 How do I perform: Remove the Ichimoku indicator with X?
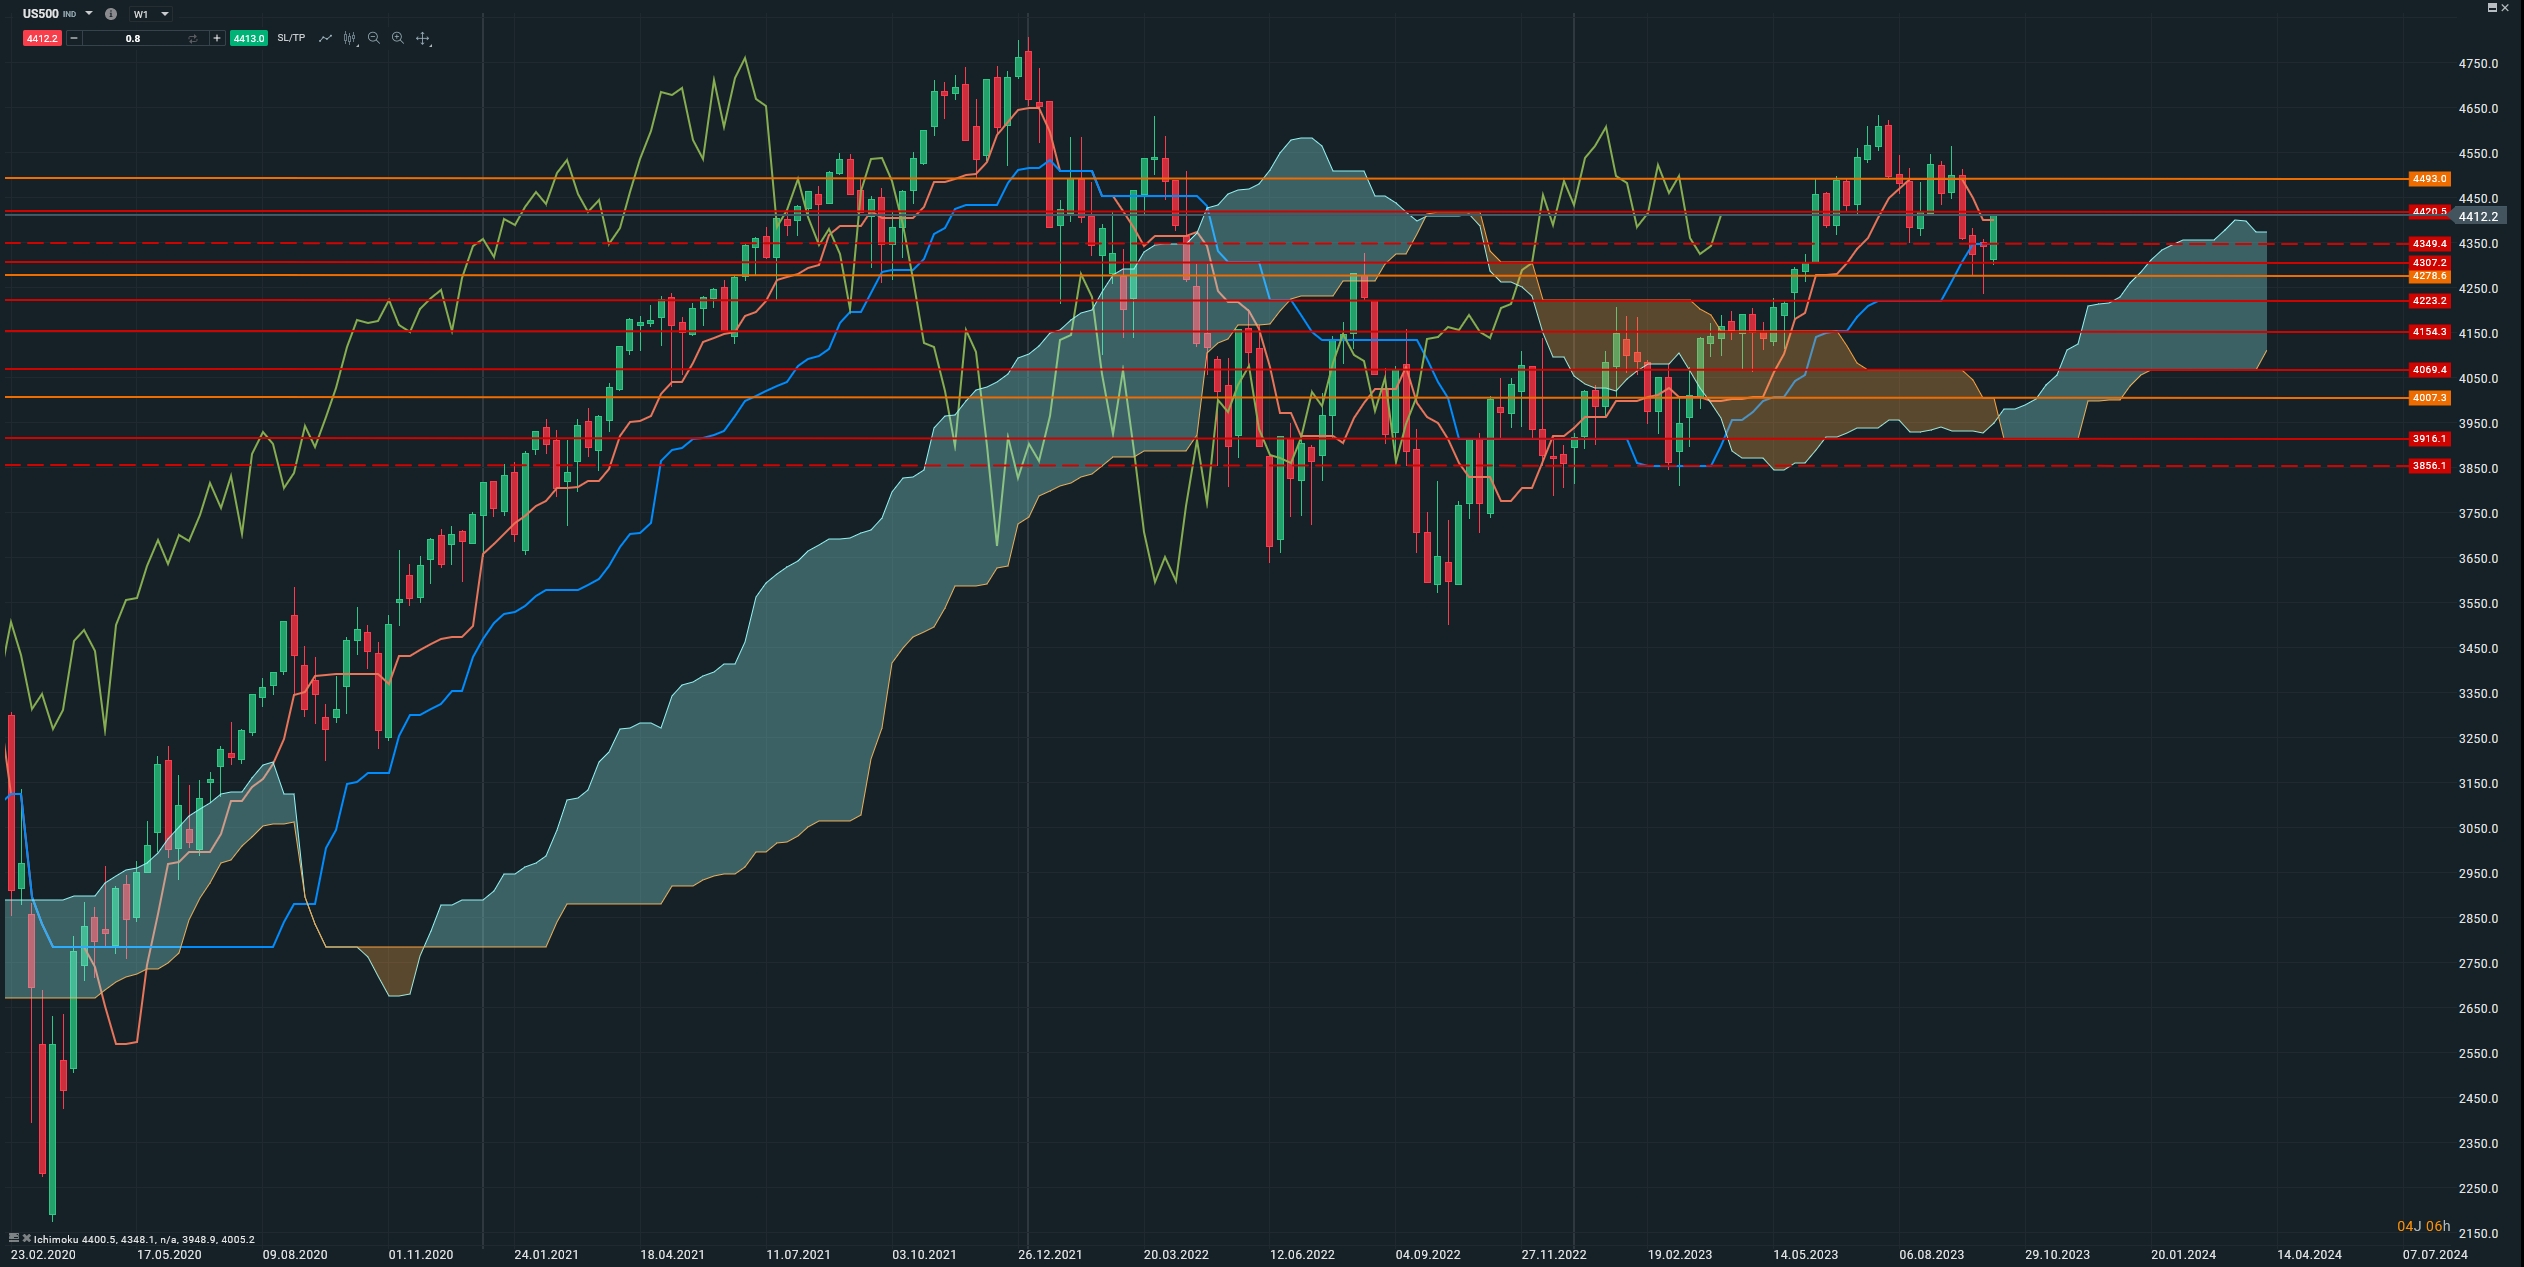click(x=26, y=1238)
